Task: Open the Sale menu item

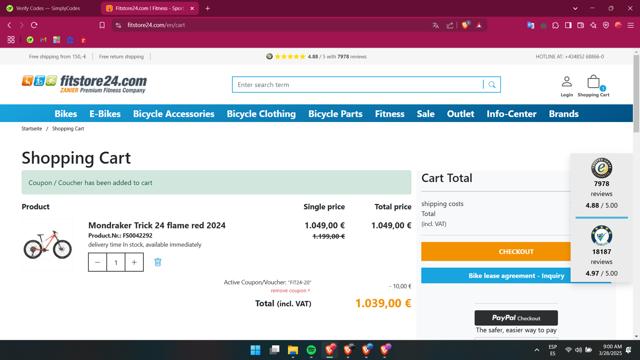Action: pos(425,114)
